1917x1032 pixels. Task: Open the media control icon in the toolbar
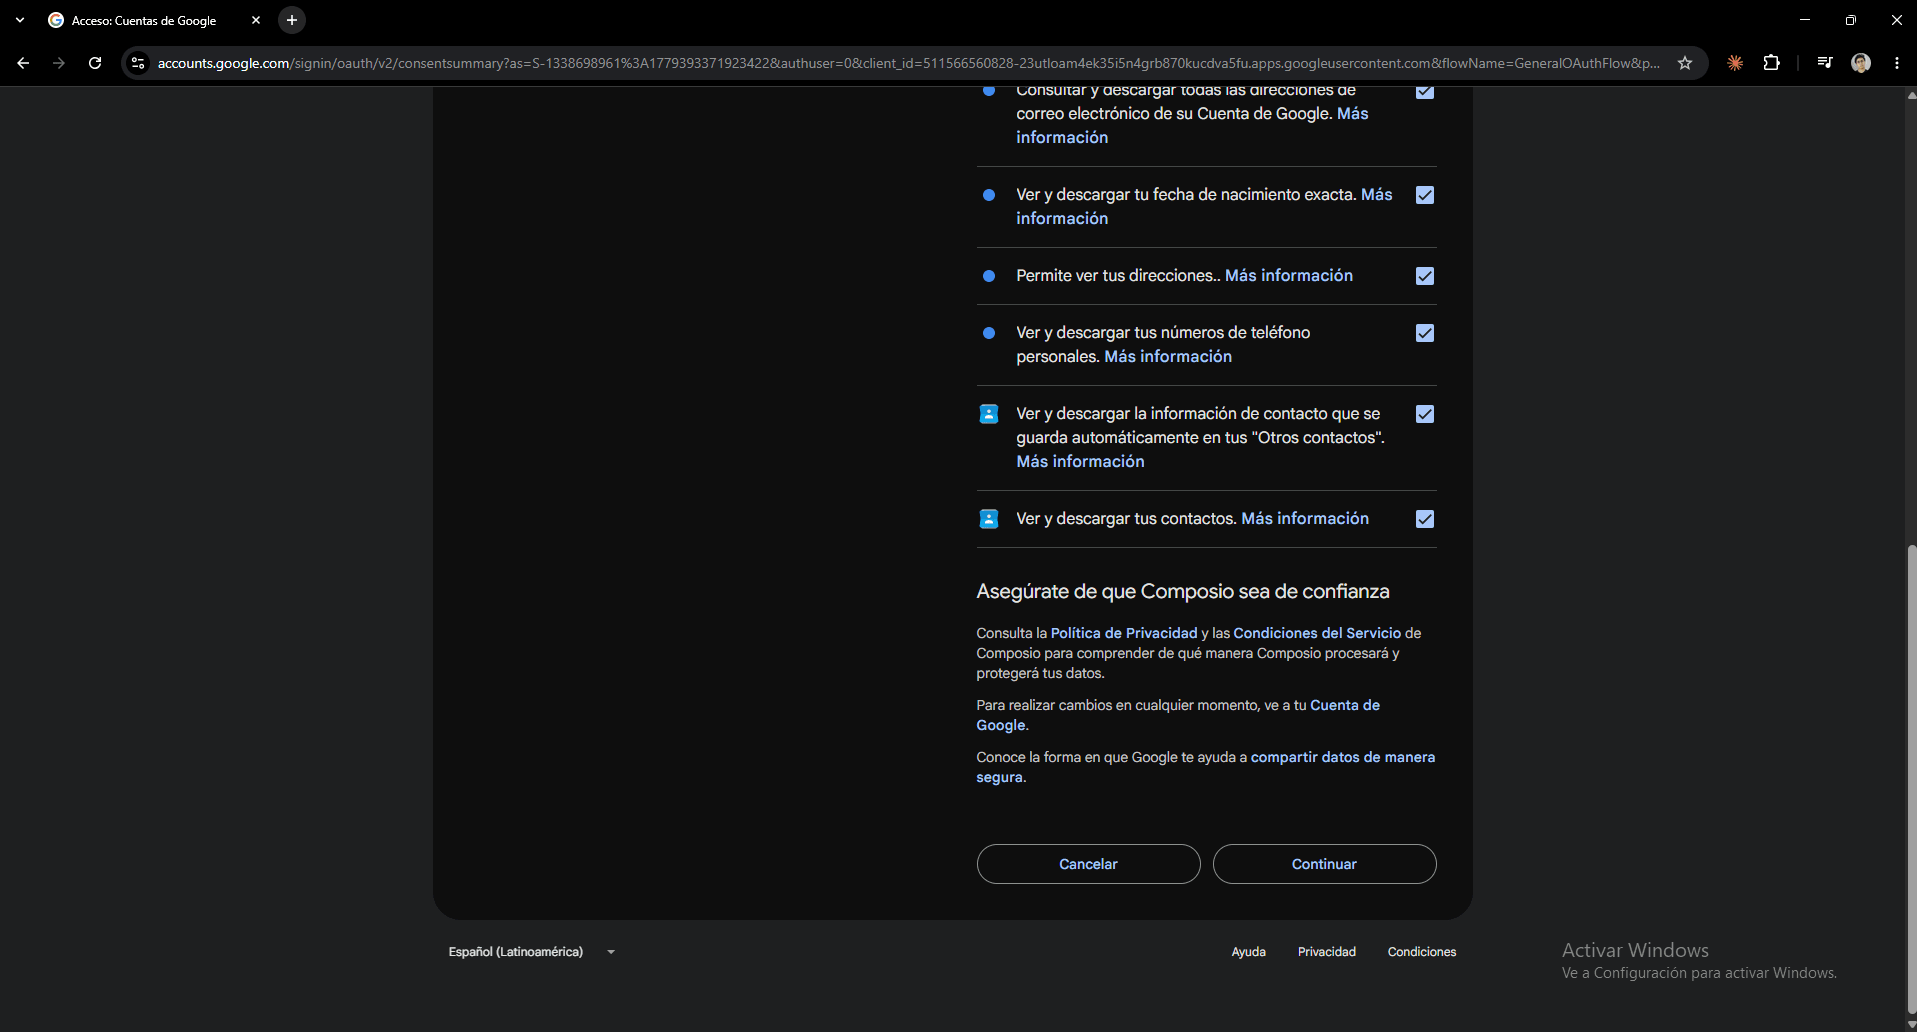coord(1825,63)
